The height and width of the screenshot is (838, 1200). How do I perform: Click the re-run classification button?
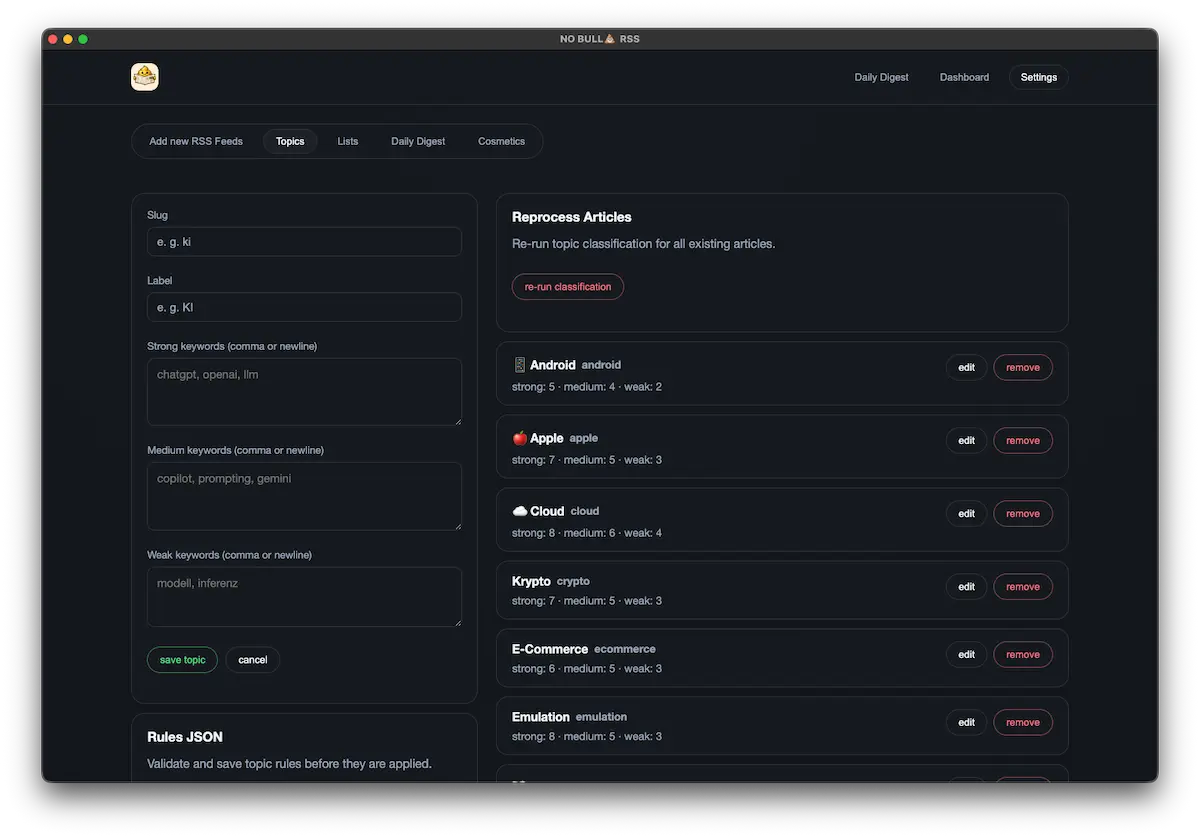[x=567, y=286]
